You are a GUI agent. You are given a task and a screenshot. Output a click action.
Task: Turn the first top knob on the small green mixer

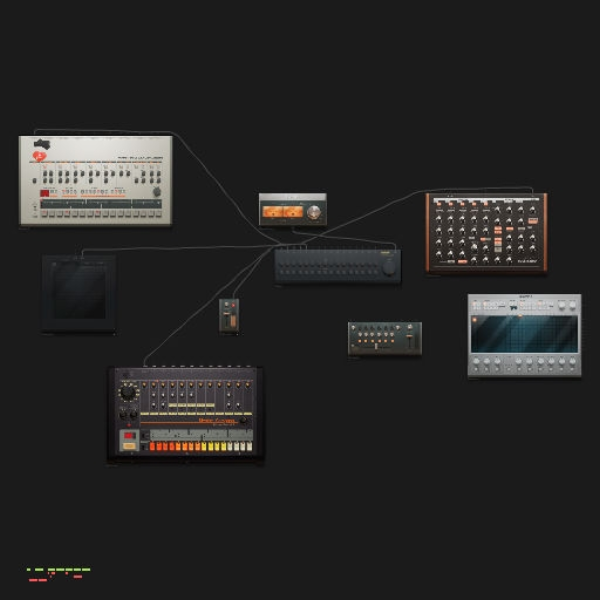[353, 328]
